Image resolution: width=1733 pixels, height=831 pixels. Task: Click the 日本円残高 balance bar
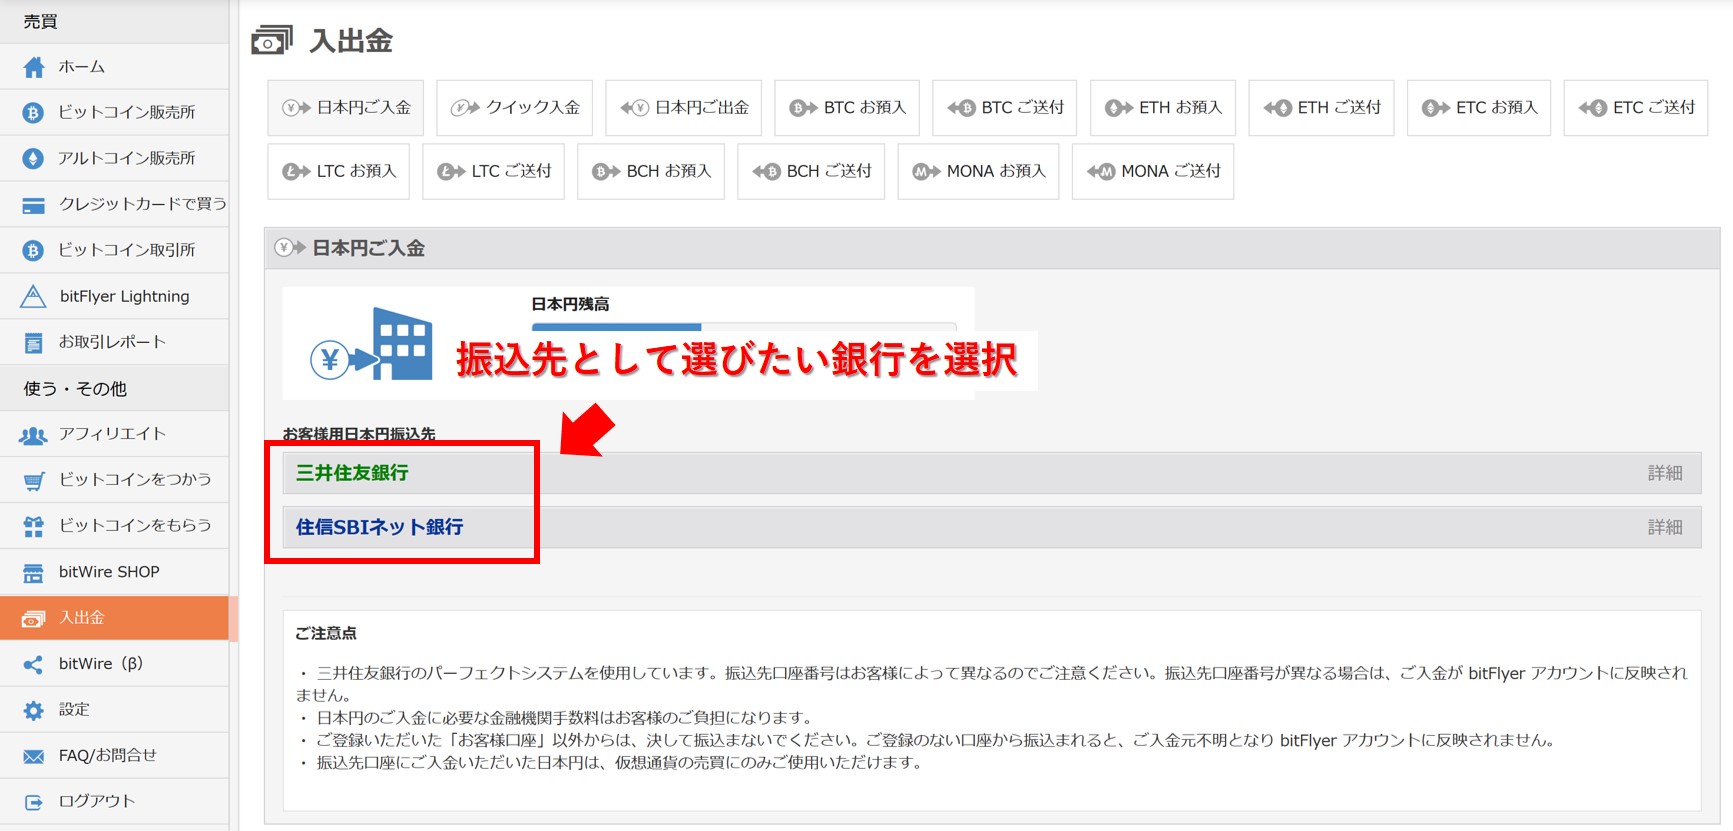(x=744, y=327)
